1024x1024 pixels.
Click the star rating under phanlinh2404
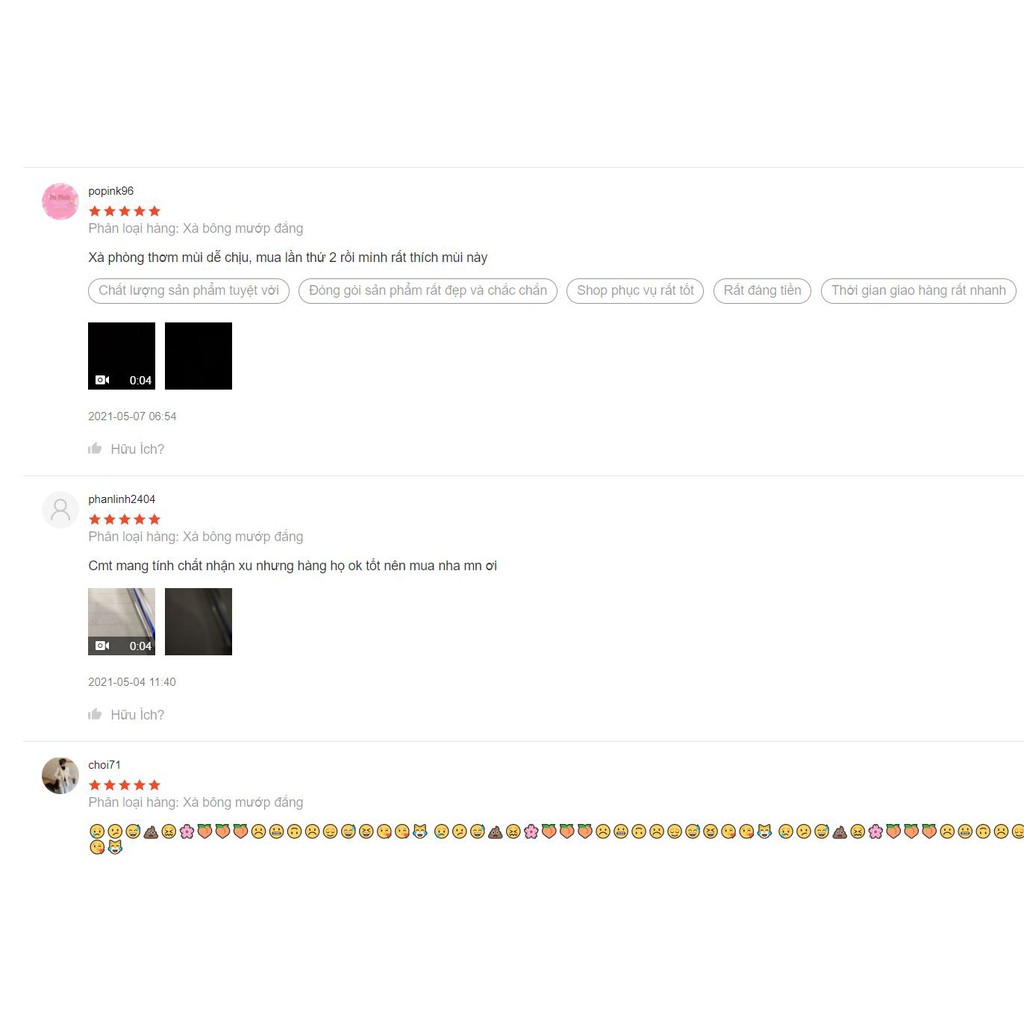[x=124, y=519]
